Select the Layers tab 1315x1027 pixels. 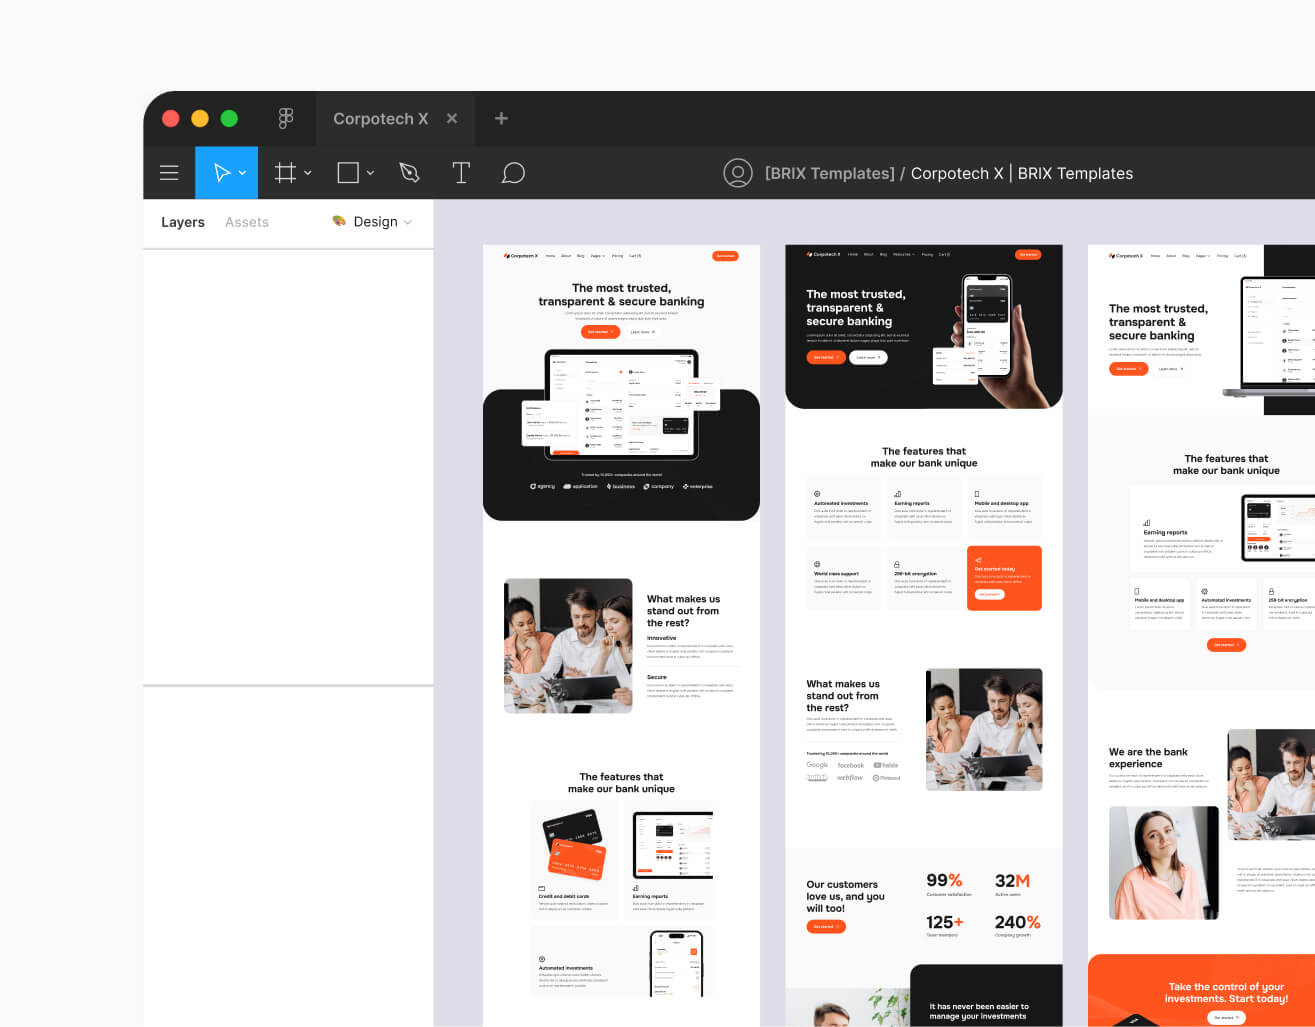click(x=182, y=222)
